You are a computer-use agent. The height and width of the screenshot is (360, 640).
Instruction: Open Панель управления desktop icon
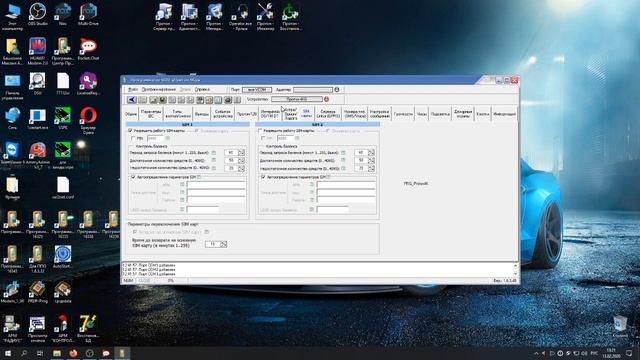[x=12, y=86]
